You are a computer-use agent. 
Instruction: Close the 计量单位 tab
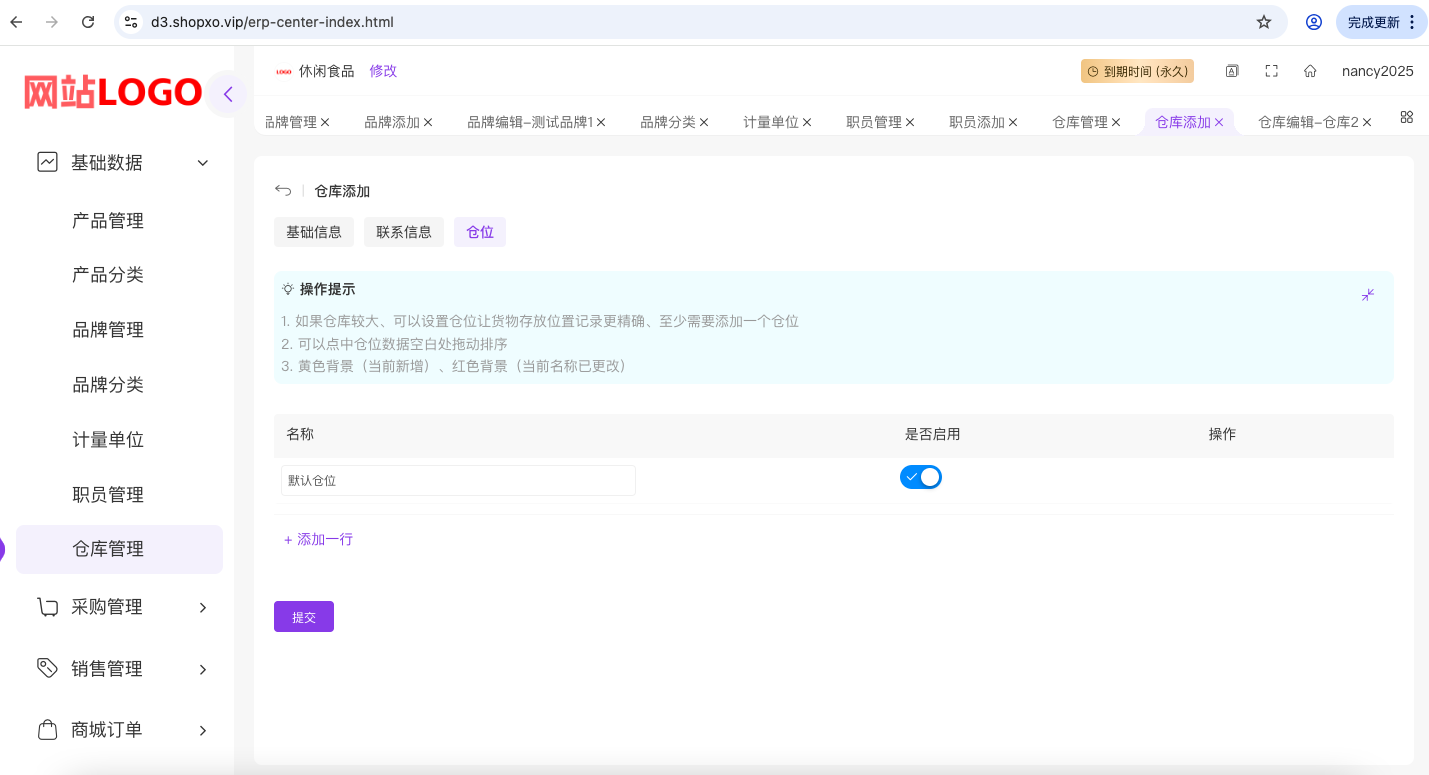807,122
